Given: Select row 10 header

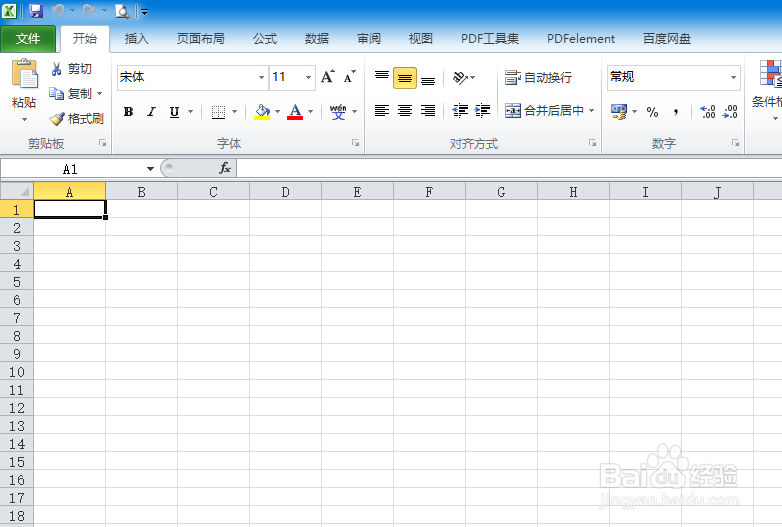Looking at the screenshot, I should point(16,372).
